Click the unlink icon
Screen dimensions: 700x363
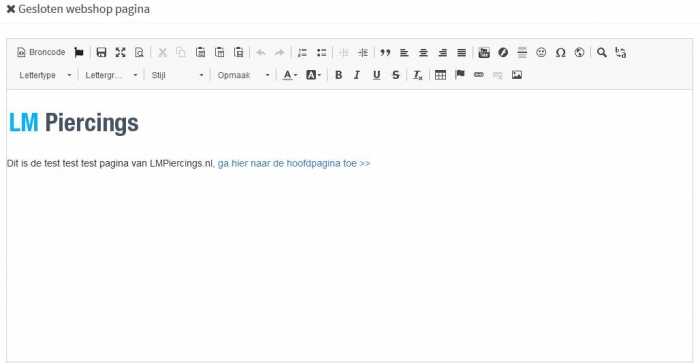(498, 75)
